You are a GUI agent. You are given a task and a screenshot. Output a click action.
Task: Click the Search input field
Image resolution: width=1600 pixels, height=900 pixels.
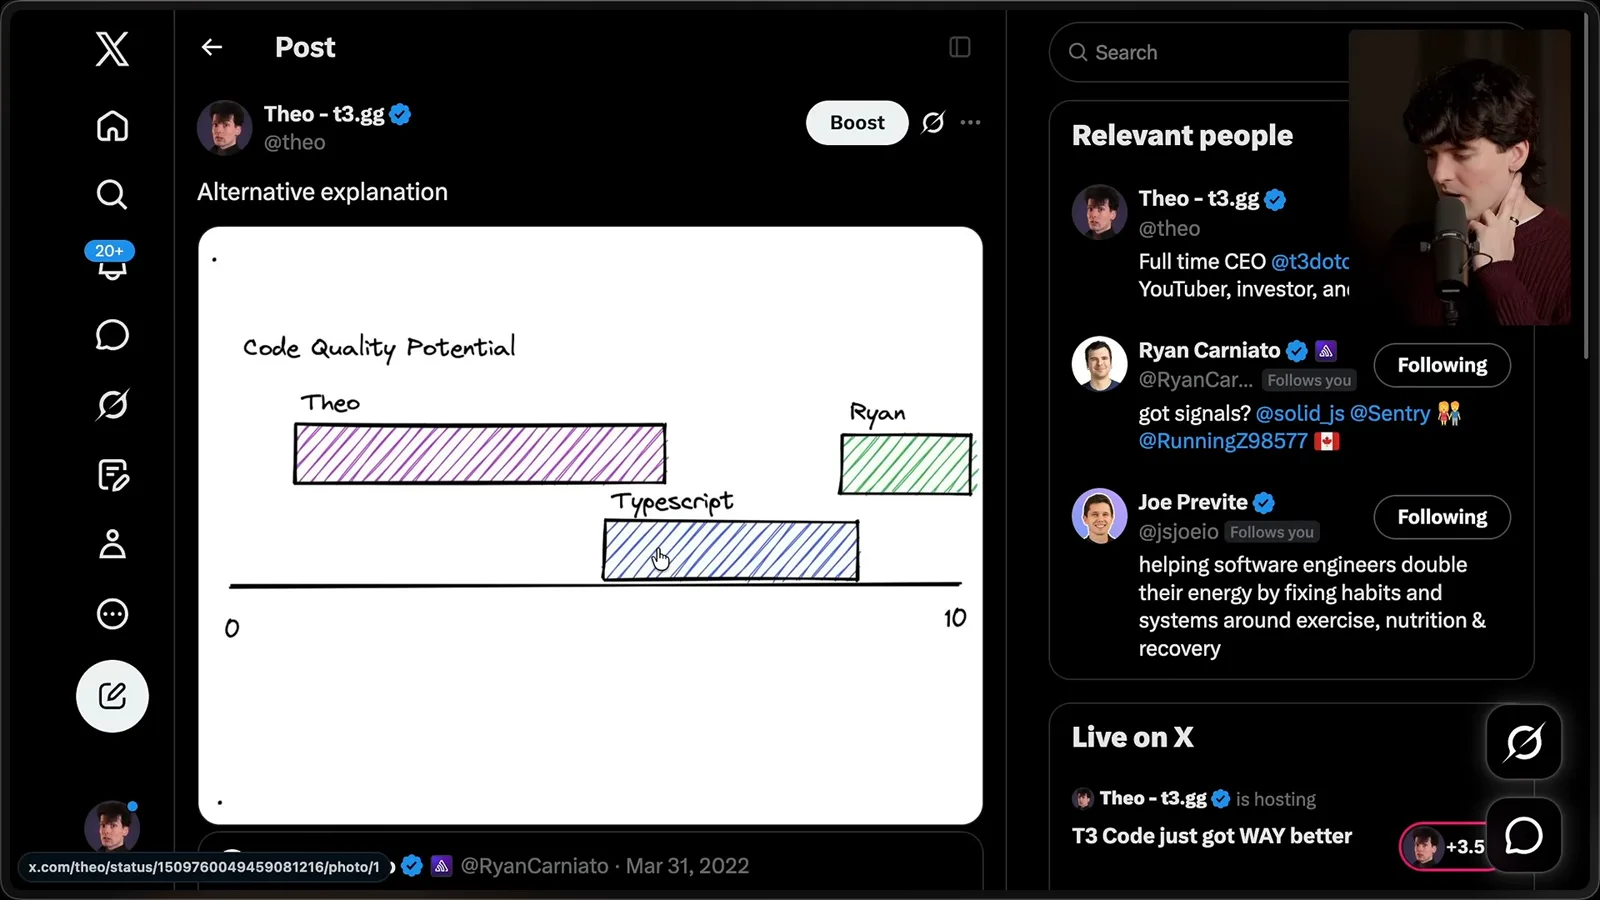[x=1200, y=52]
